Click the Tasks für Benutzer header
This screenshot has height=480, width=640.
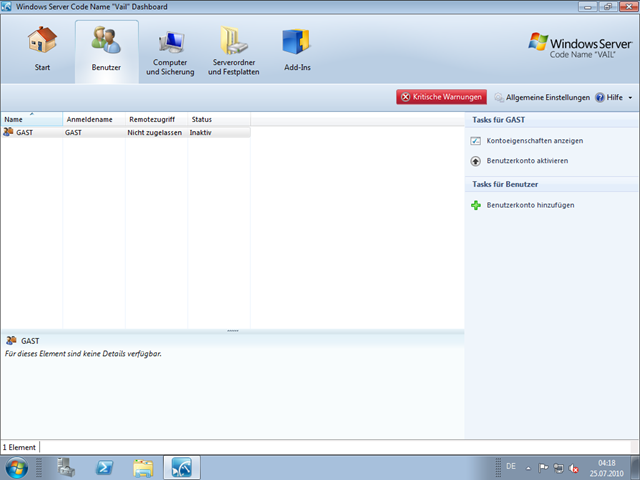click(x=505, y=184)
